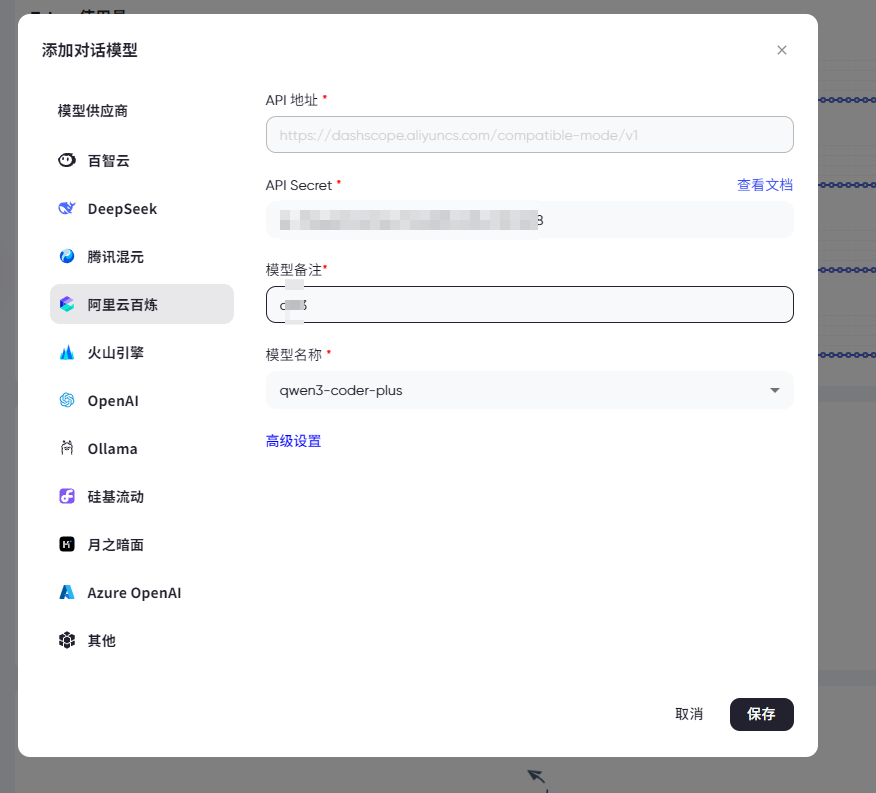Viewport: 876px width, 793px height.
Task: Click the 硅基流动 logo icon
Action: (66, 496)
